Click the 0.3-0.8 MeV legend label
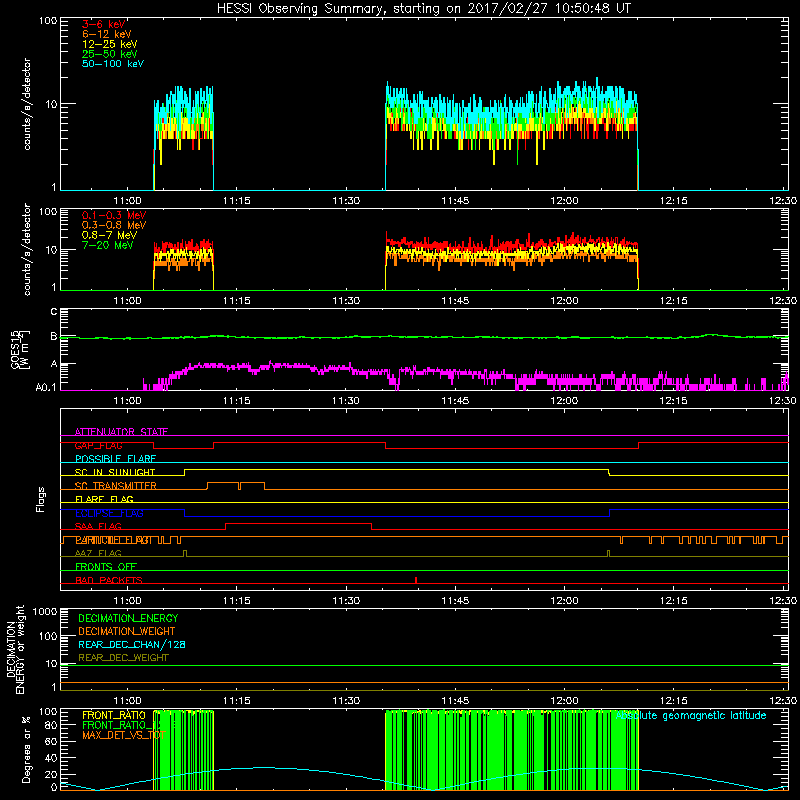Image resolution: width=800 pixels, height=800 pixels. pyautogui.click(x=114, y=225)
